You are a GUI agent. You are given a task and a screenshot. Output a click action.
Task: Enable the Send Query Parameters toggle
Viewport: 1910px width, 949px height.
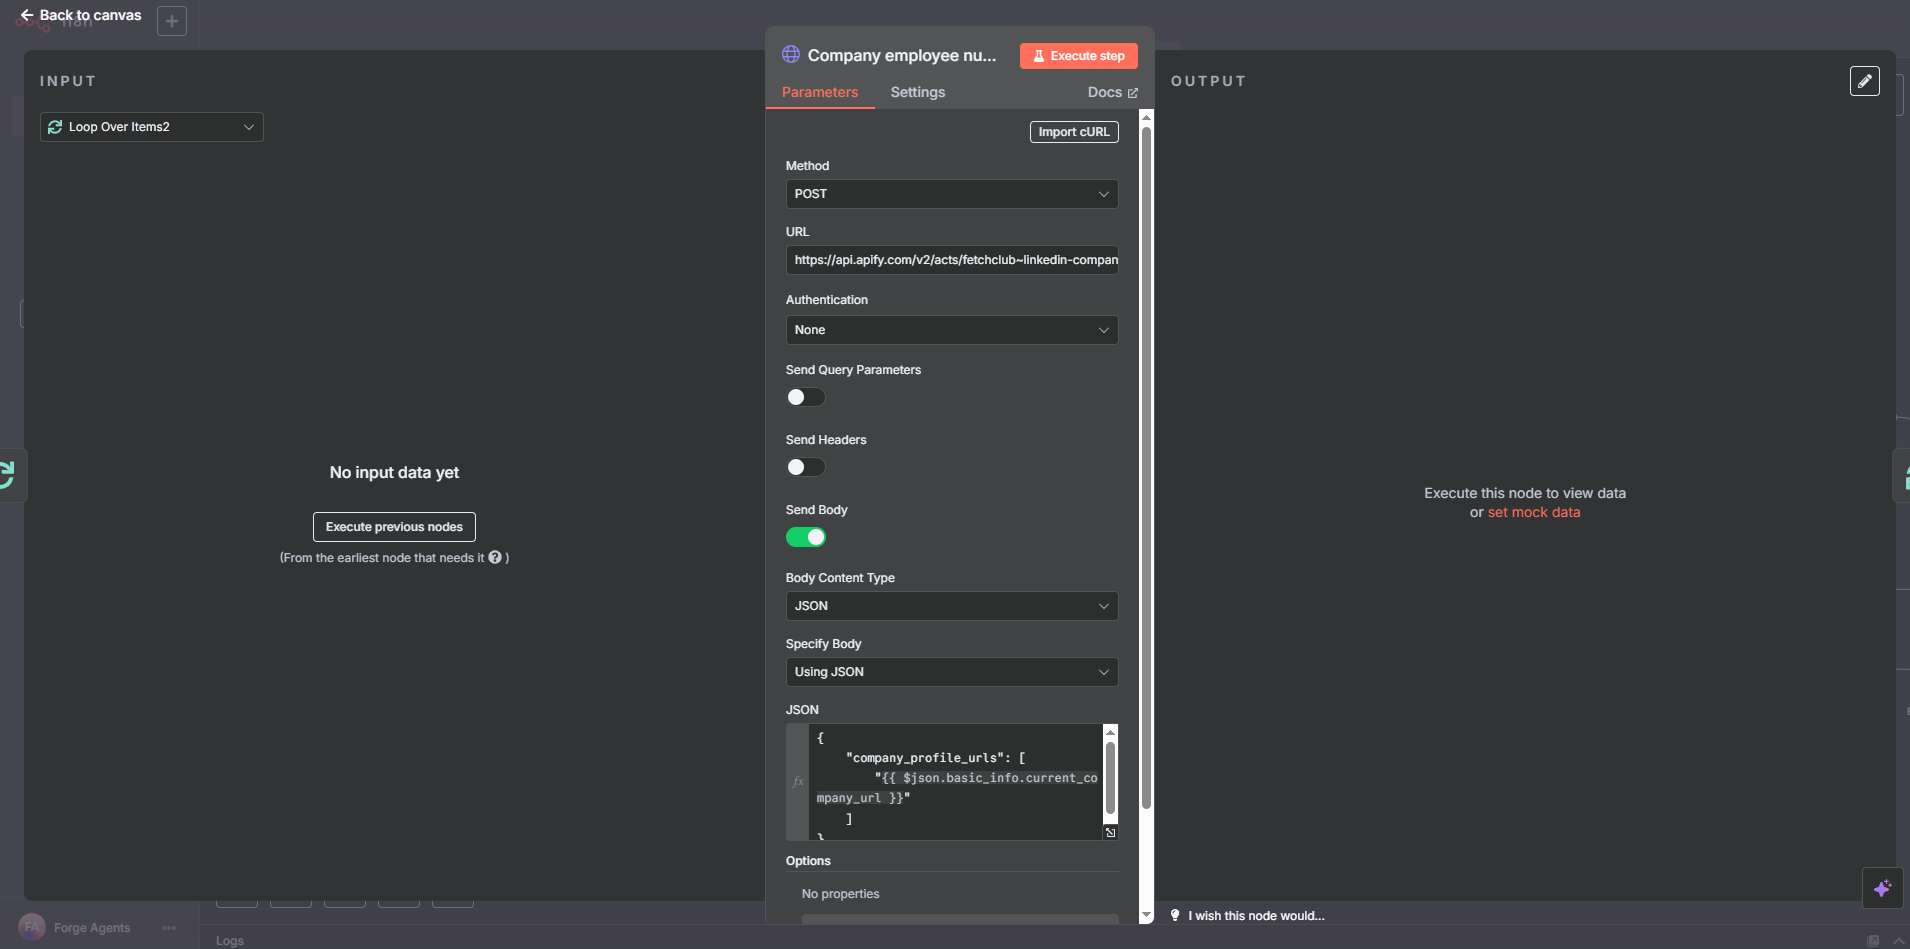[805, 397]
